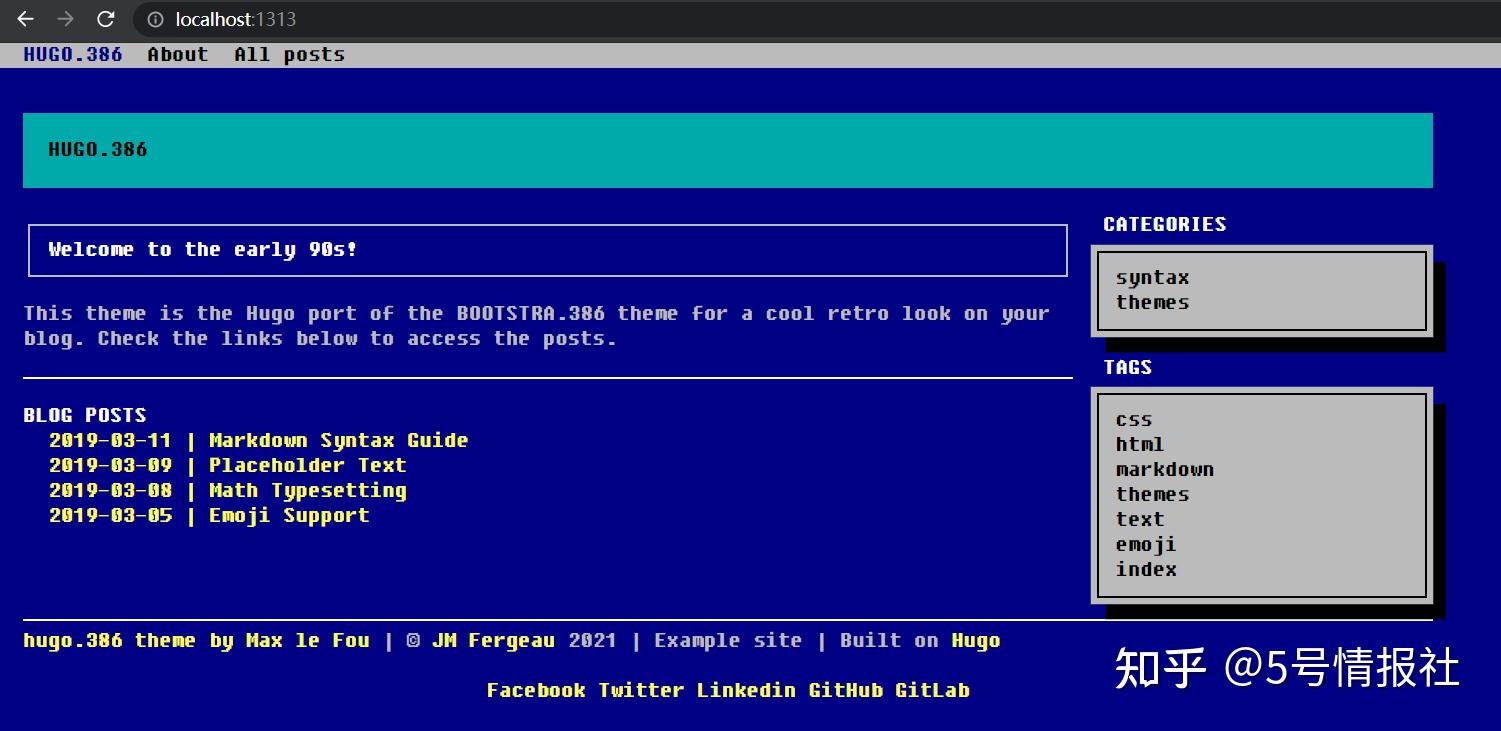Open the Twitter footer link
Viewport: 1501px width, 731px height.
[x=641, y=691]
